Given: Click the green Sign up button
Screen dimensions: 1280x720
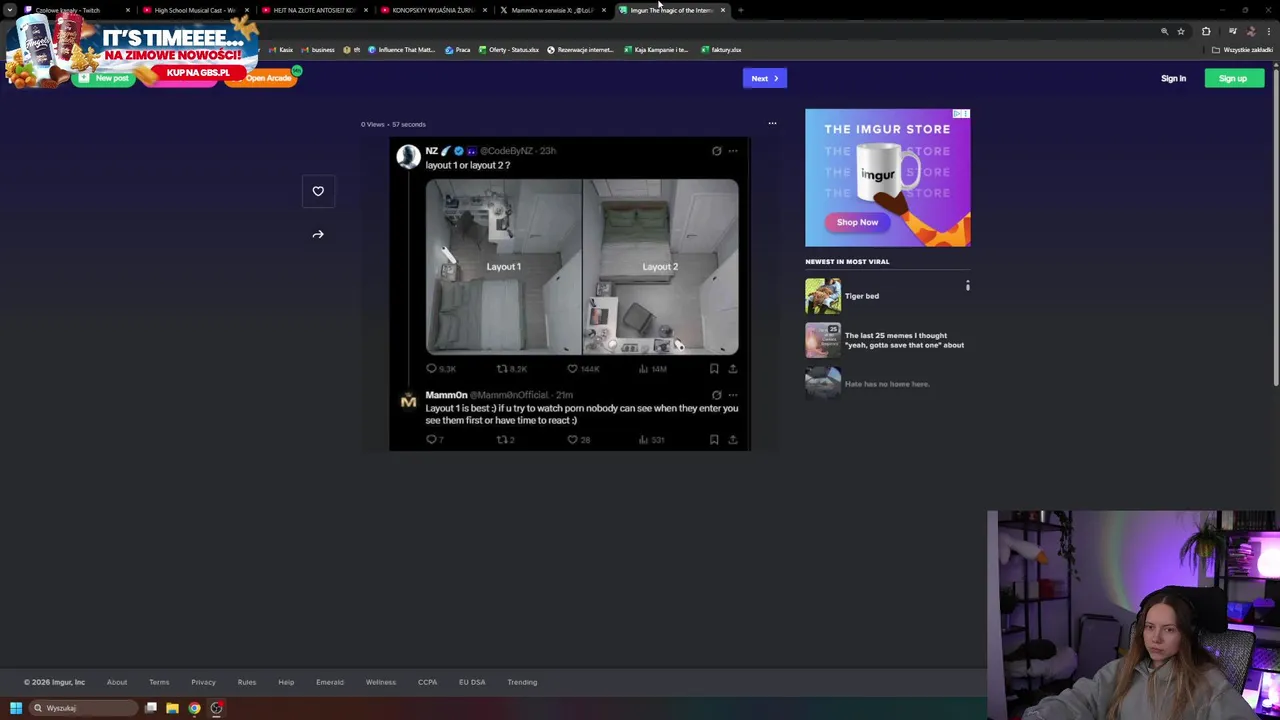Looking at the screenshot, I should pos(1233,78).
